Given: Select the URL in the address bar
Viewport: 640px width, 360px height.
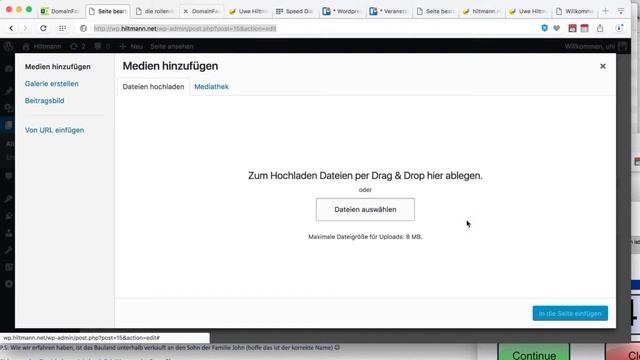Looking at the screenshot, I should coord(185,28).
